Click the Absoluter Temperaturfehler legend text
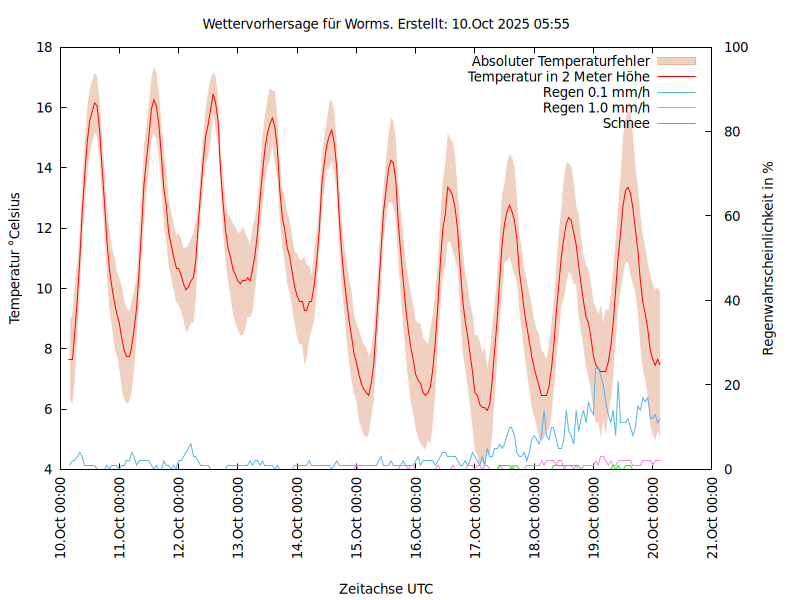The width and height of the screenshot is (800, 600). click(561, 61)
